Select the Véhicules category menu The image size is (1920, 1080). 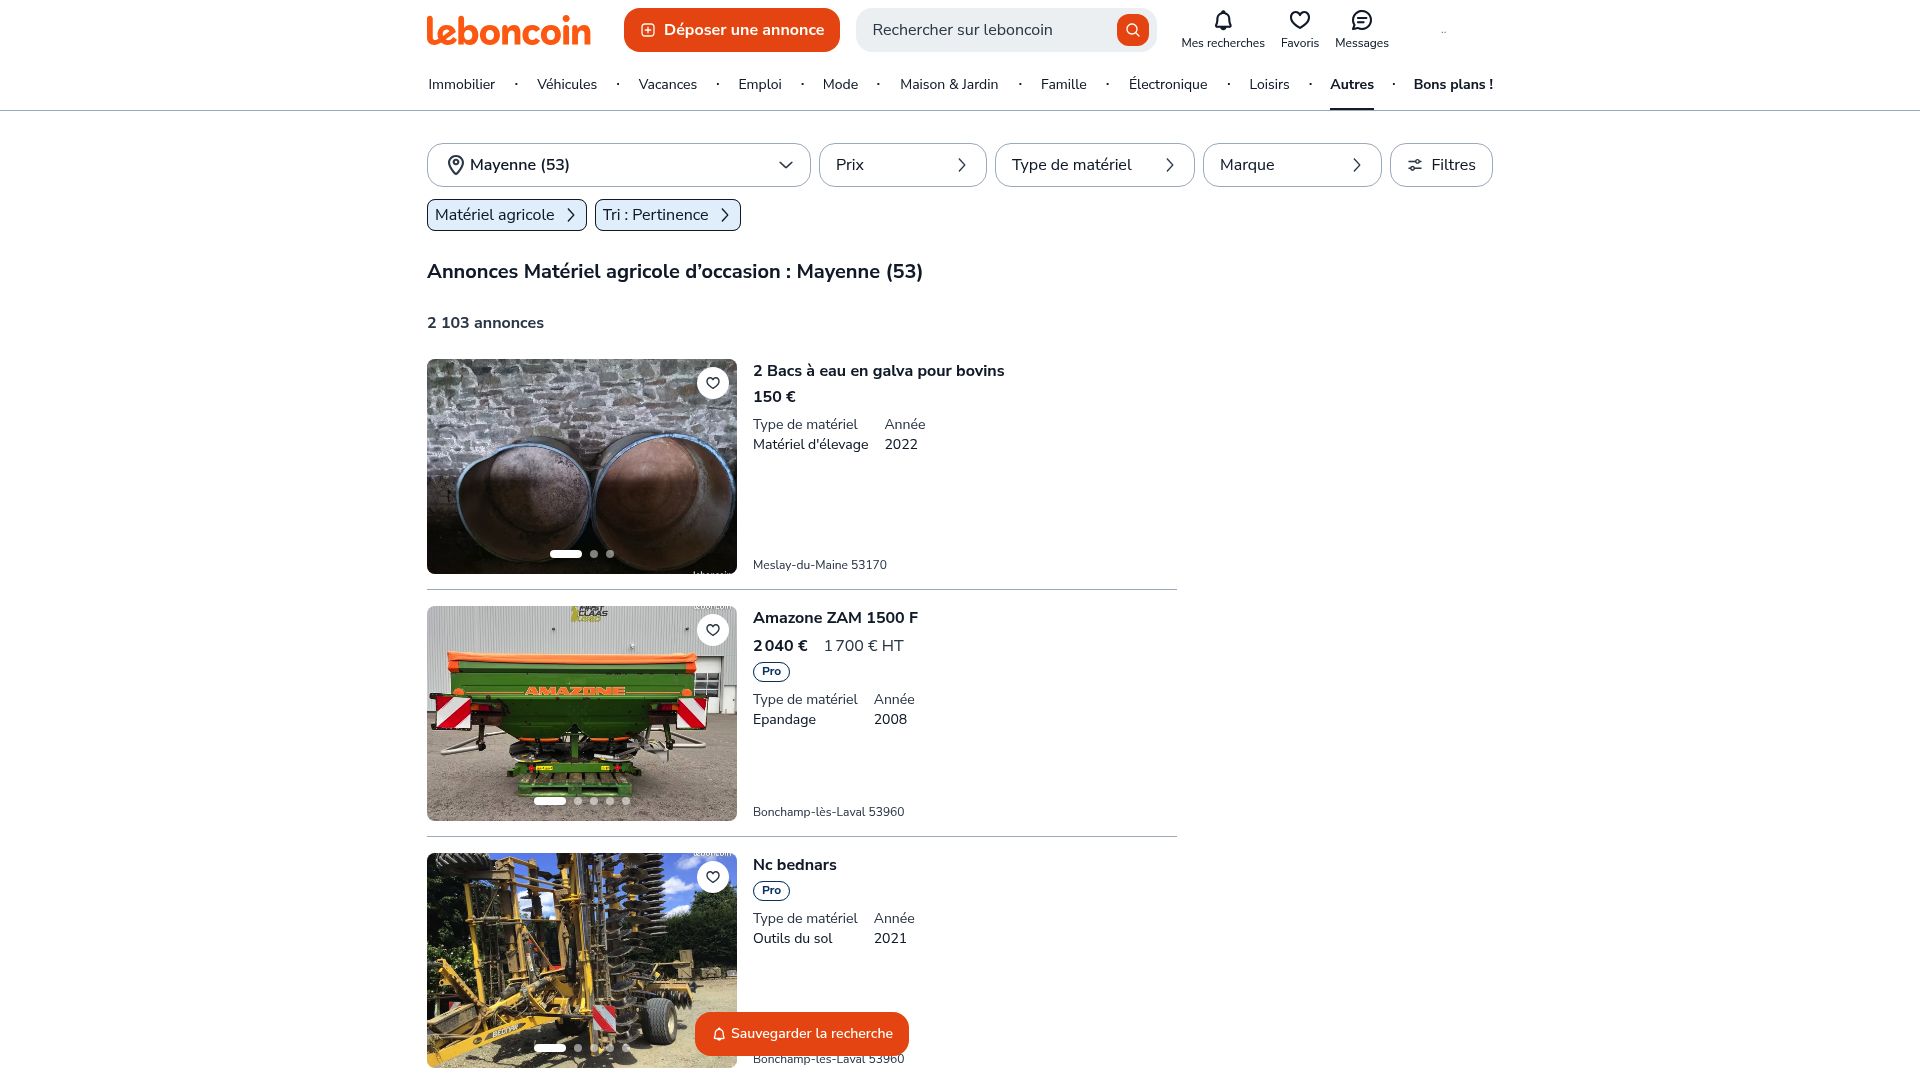(566, 84)
